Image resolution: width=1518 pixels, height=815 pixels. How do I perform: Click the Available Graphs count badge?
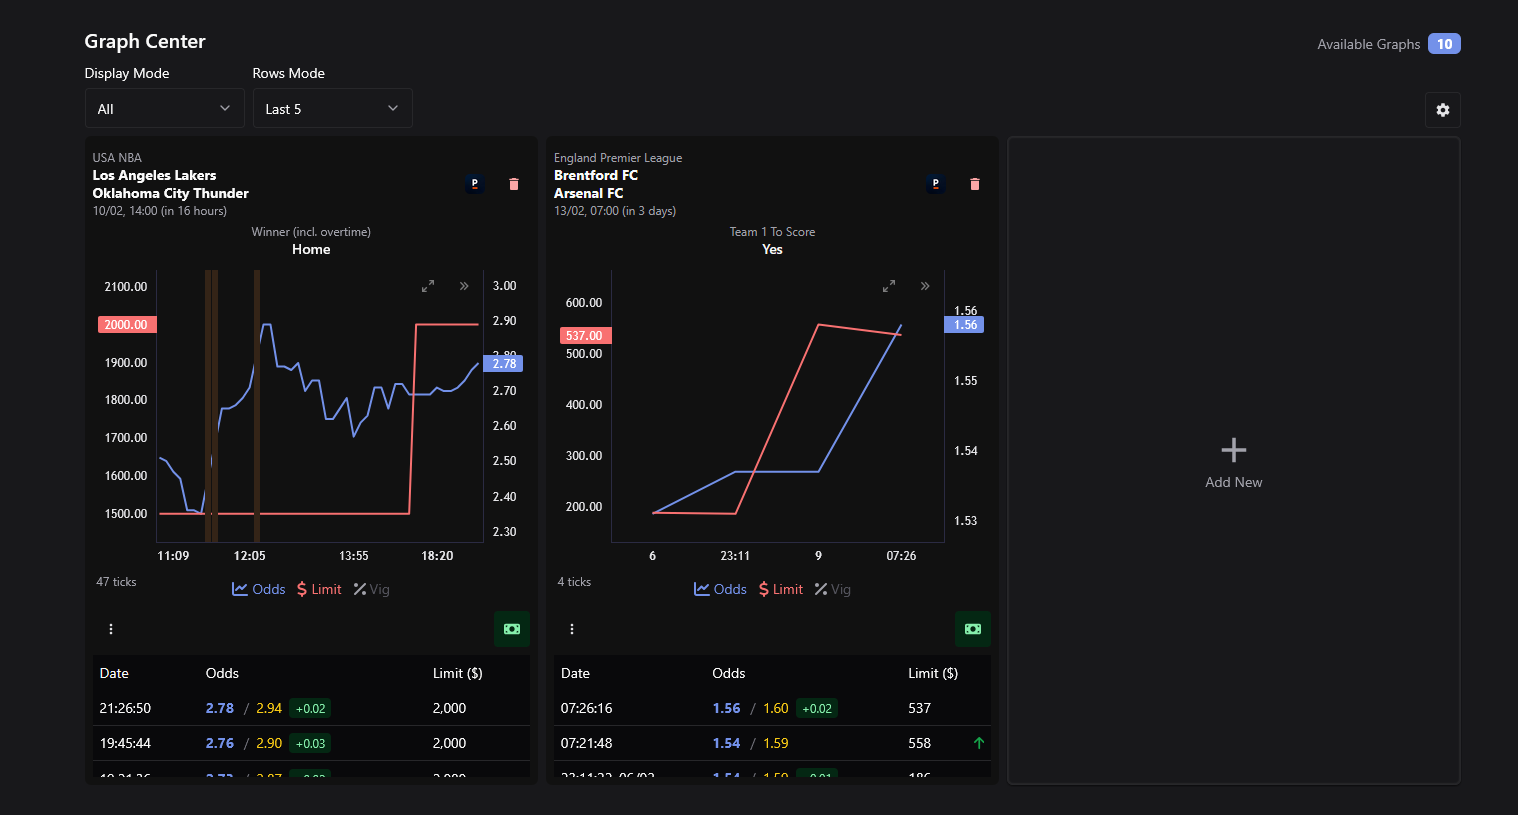[1444, 44]
